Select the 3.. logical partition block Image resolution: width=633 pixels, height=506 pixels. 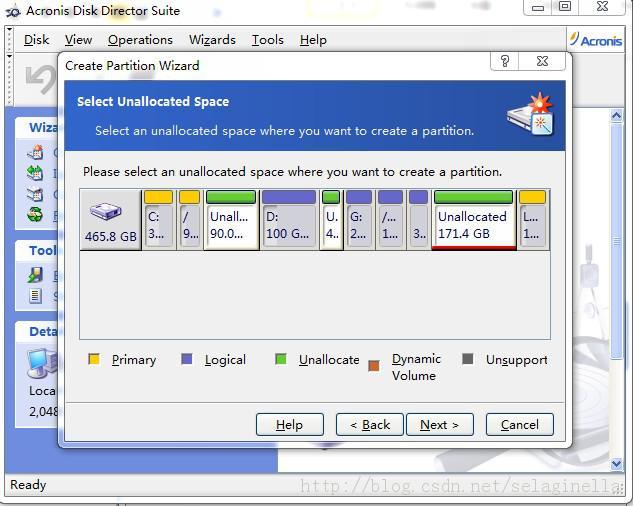418,219
